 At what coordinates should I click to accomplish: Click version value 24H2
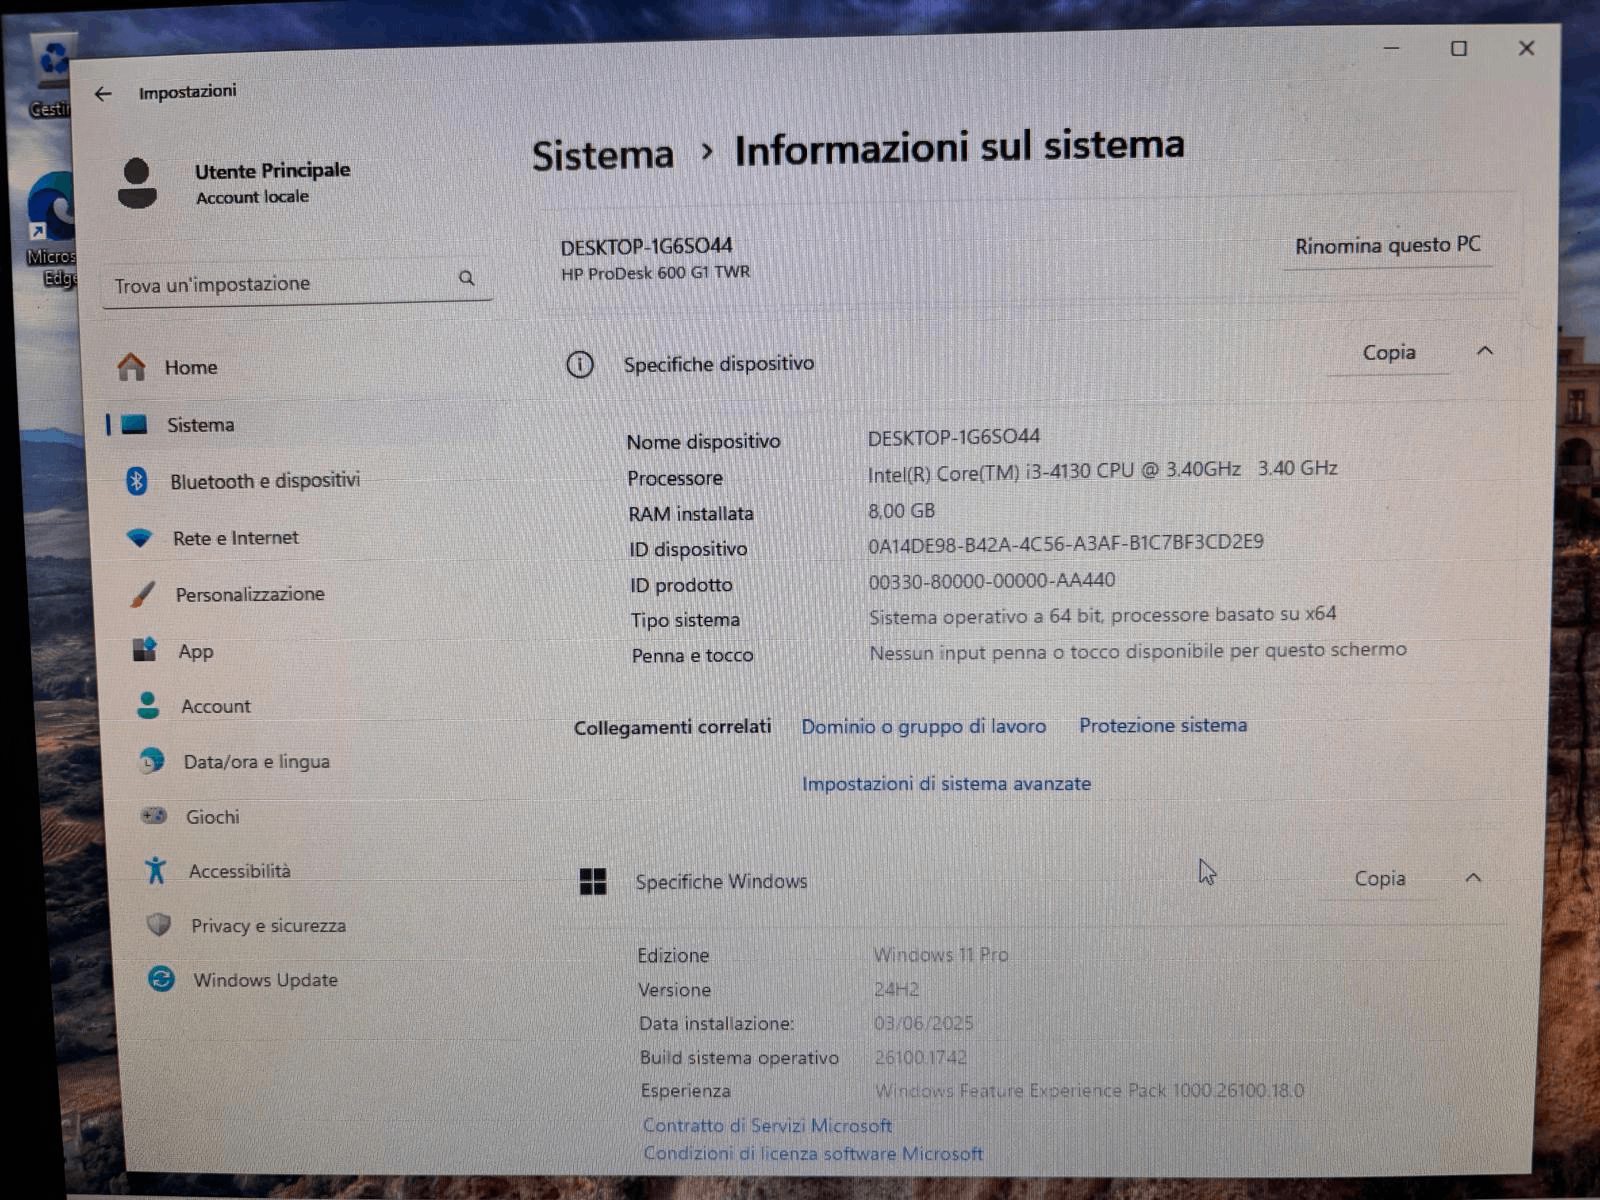pos(896,989)
